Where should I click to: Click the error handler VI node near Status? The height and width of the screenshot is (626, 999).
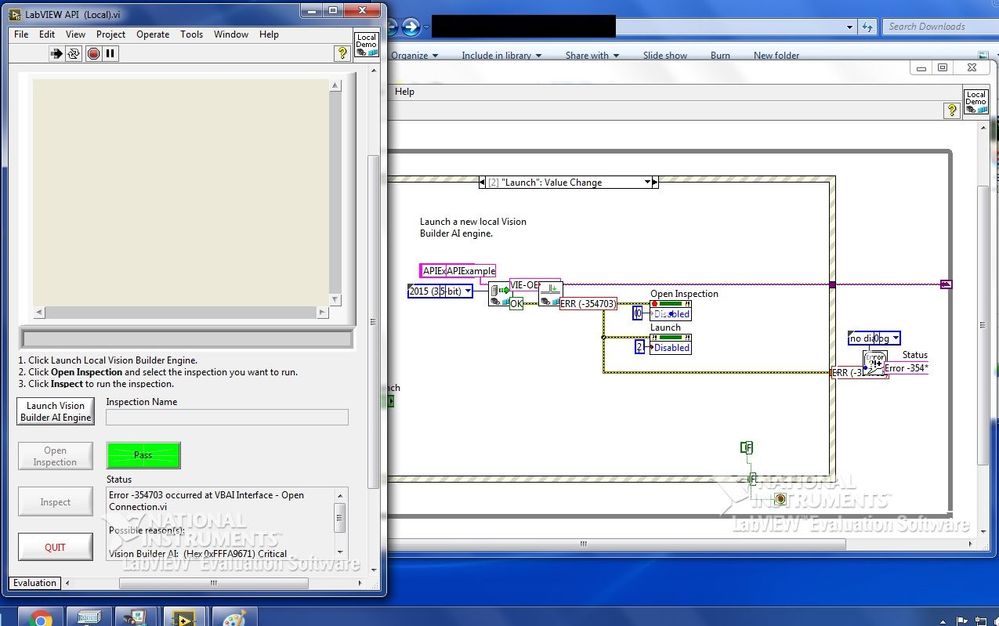coord(875,362)
